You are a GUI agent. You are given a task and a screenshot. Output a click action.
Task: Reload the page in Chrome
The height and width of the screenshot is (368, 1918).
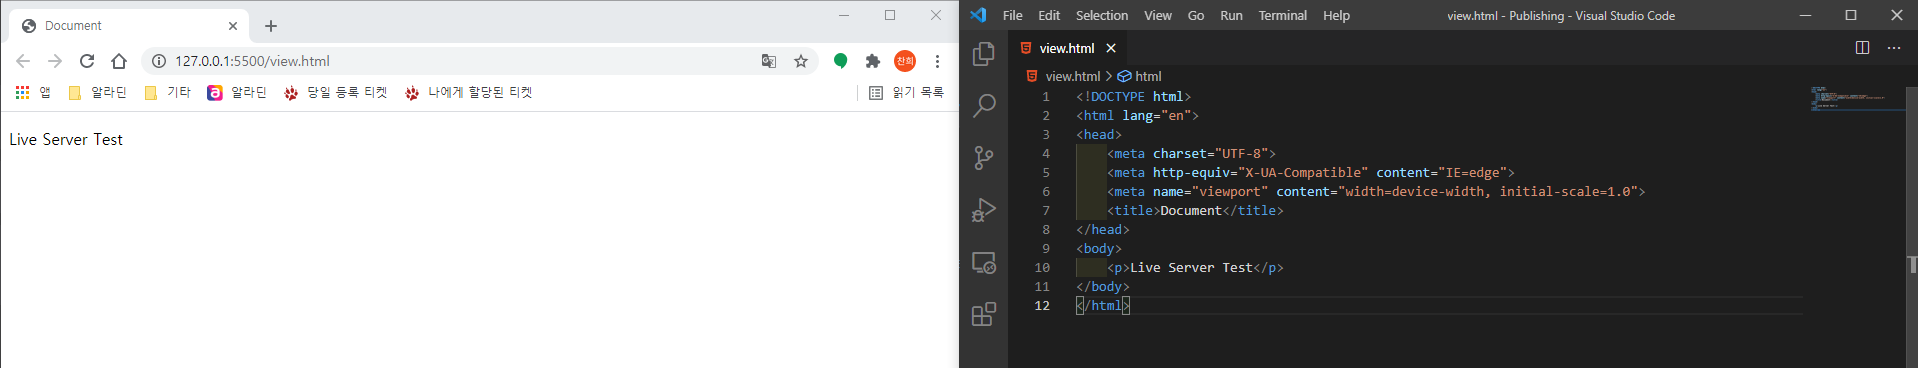pyautogui.click(x=87, y=61)
